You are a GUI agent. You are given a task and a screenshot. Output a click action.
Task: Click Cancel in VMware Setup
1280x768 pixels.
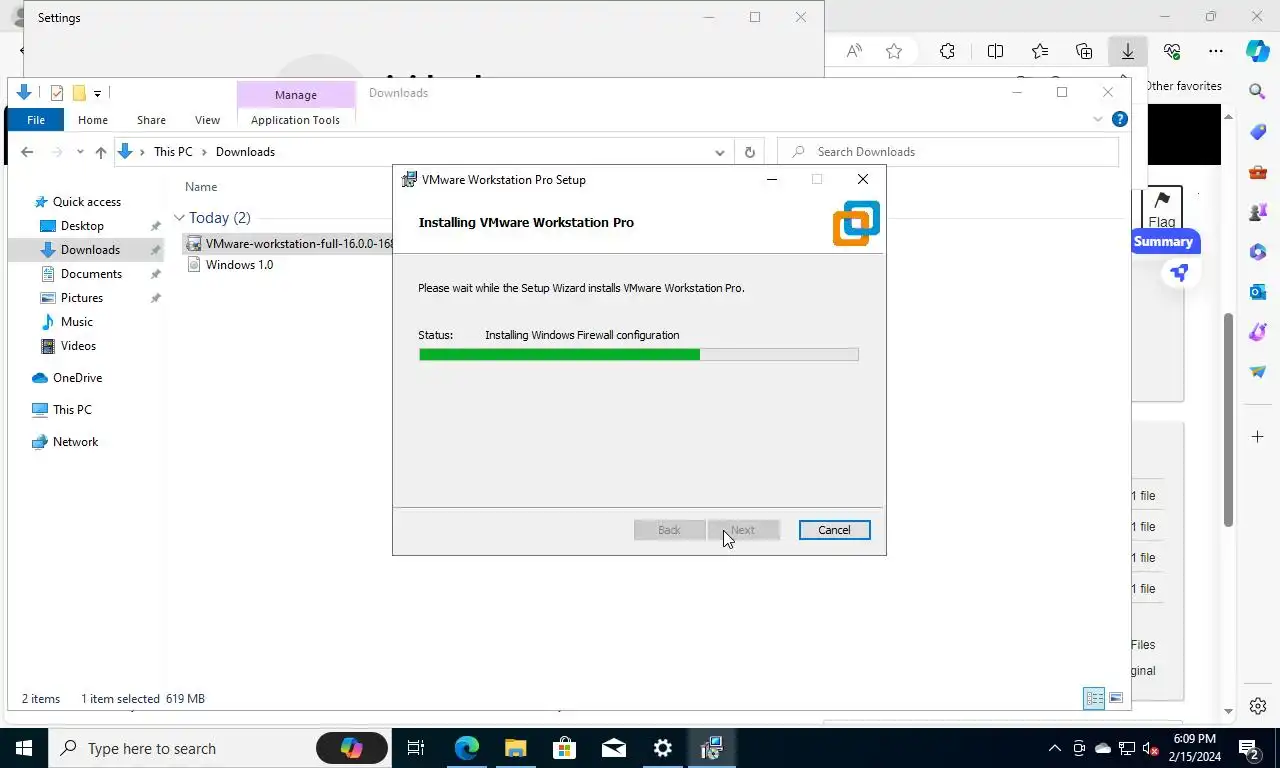click(x=834, y=530)
